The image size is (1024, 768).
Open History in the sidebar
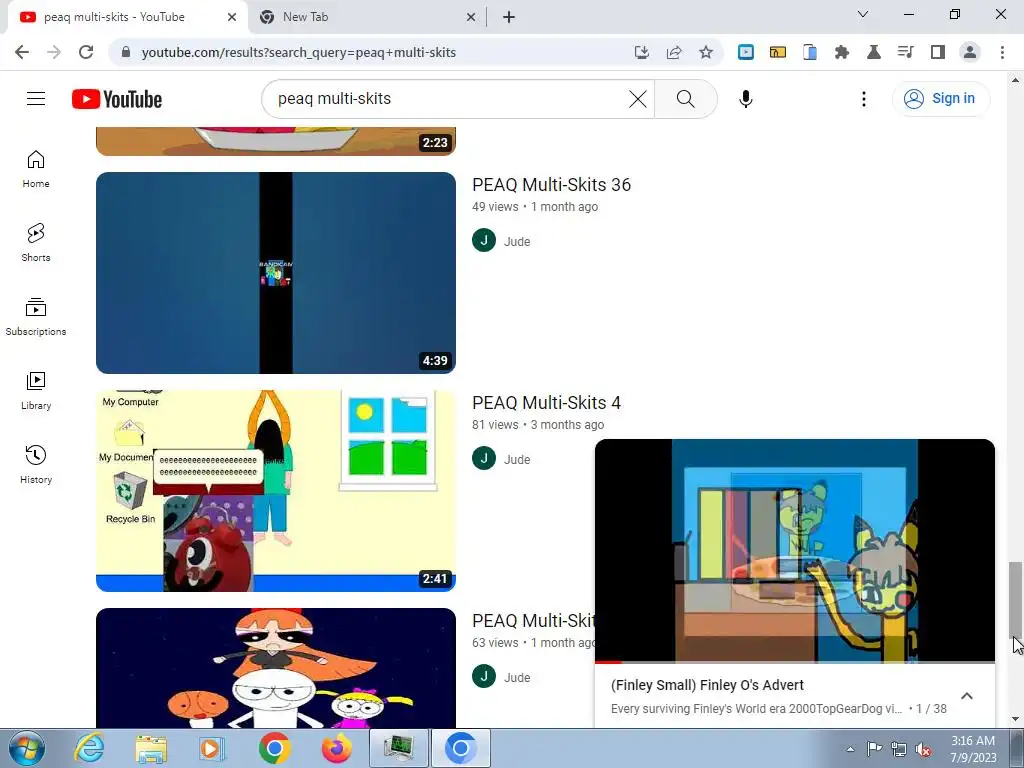36,464
